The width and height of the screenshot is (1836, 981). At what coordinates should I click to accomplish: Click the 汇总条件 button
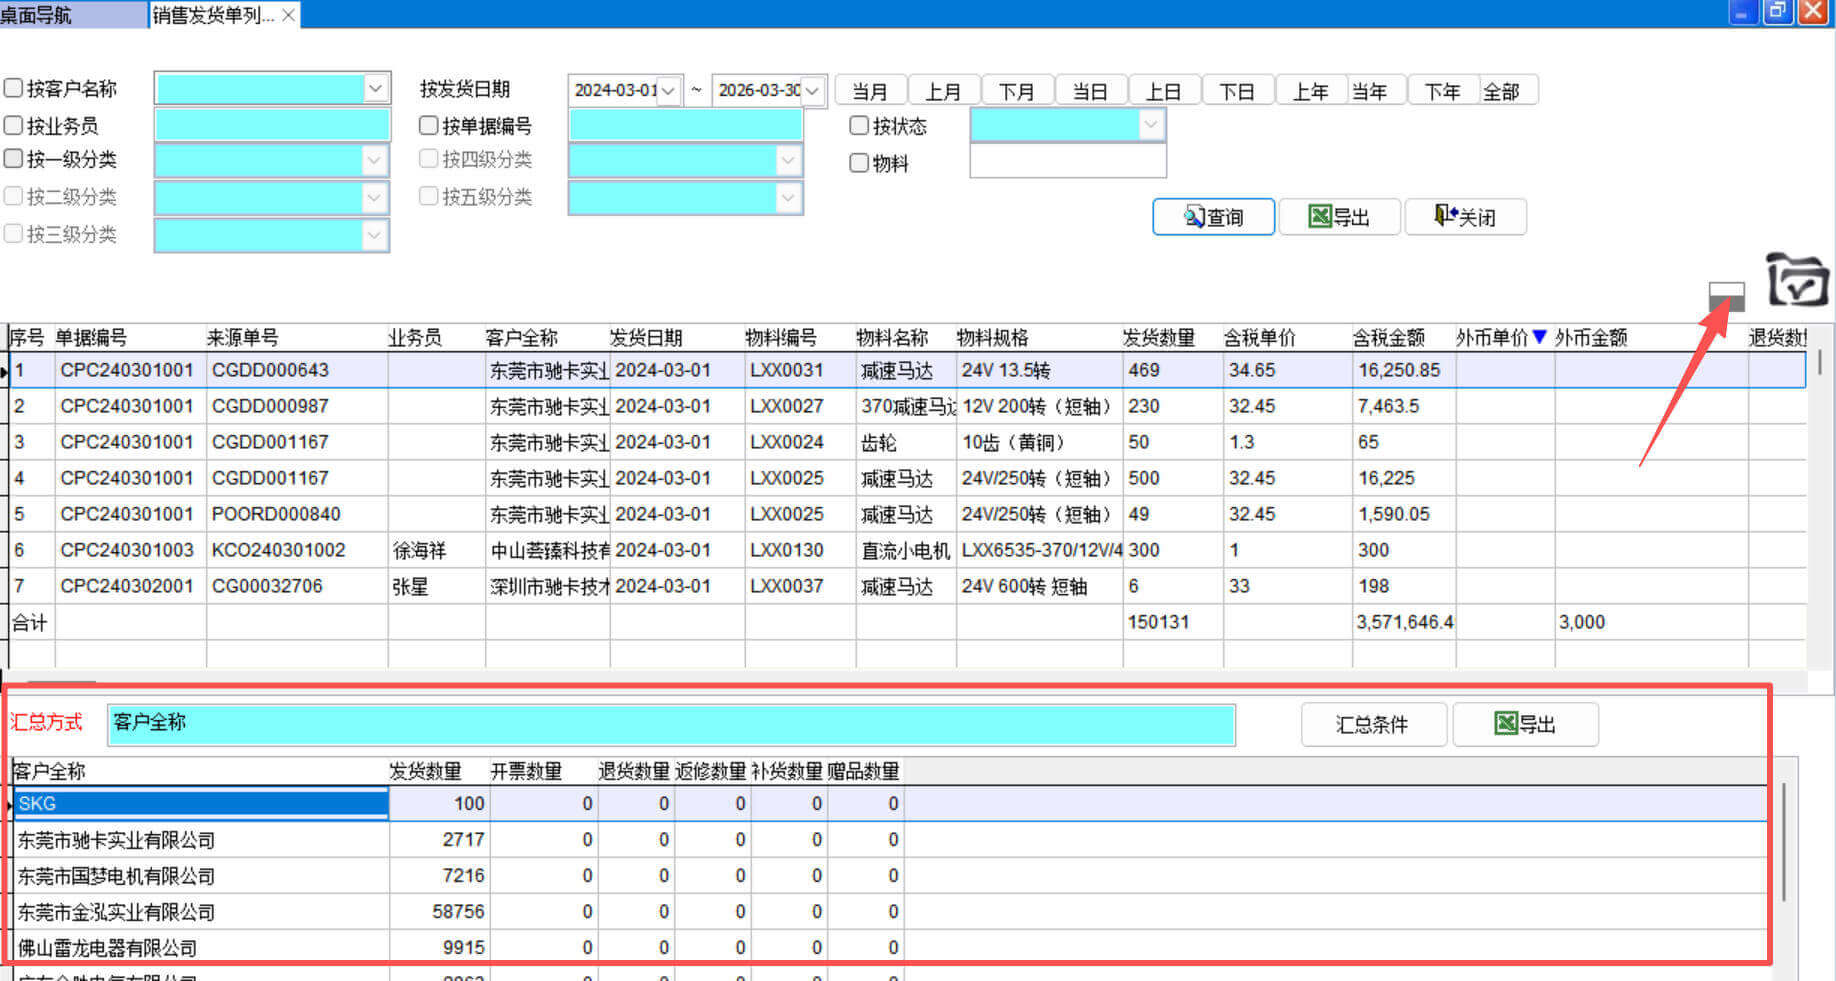pyautogui.click(x=1372, y=724)
